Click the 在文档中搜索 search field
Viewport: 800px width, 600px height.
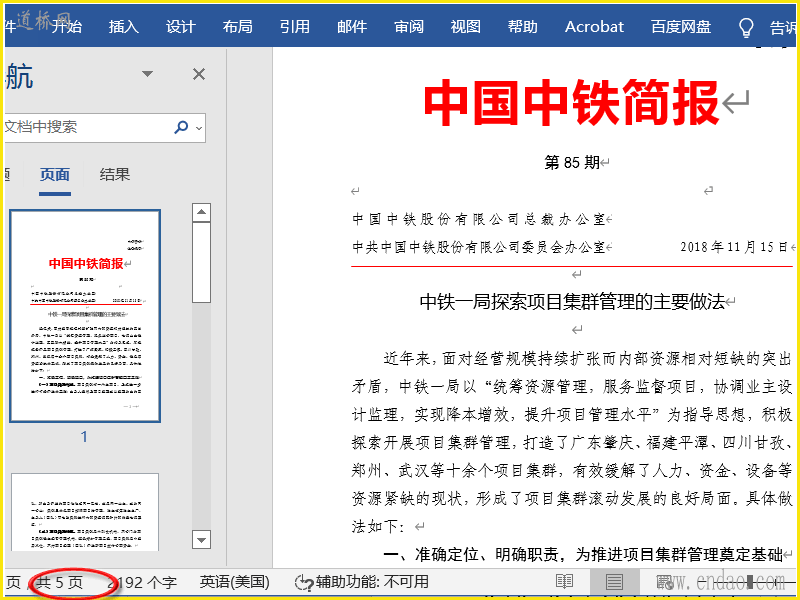[x=87, y=128]
